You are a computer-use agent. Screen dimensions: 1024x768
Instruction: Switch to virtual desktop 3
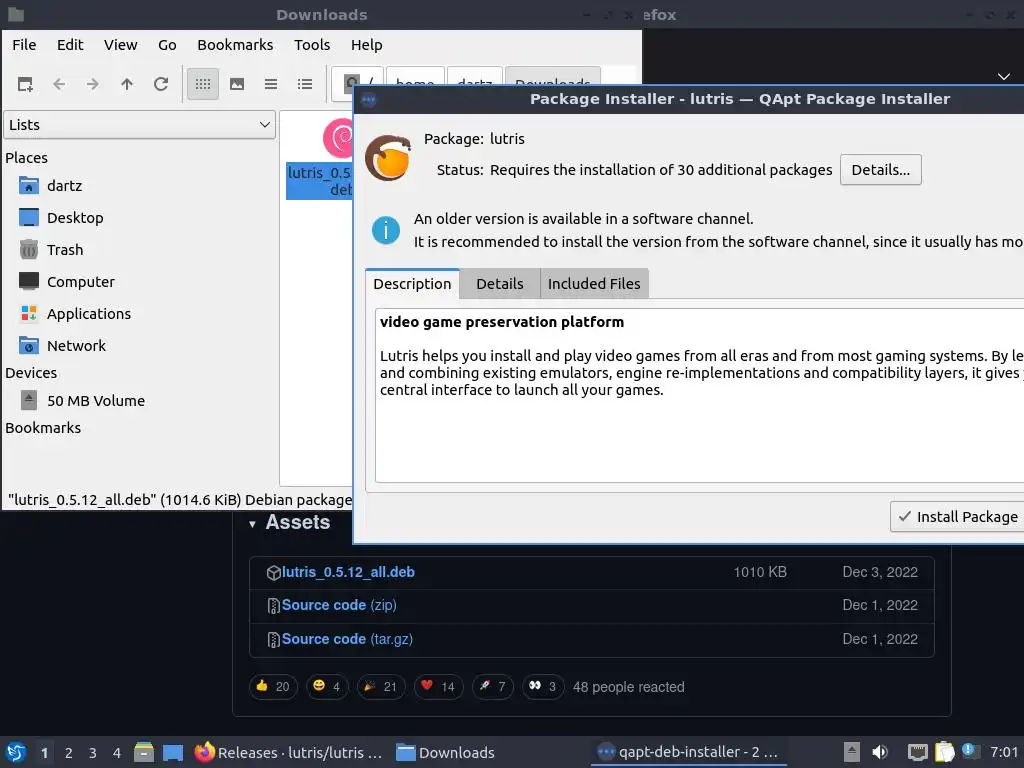(x=93, y=753)
